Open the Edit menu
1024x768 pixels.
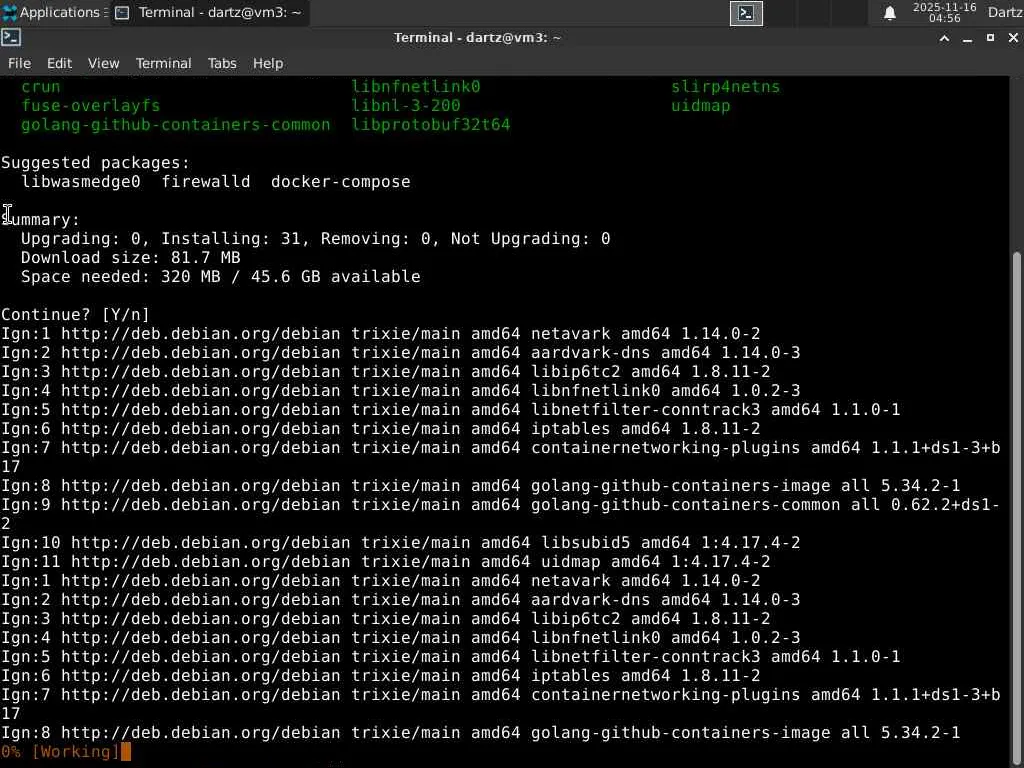pos(59,63)
